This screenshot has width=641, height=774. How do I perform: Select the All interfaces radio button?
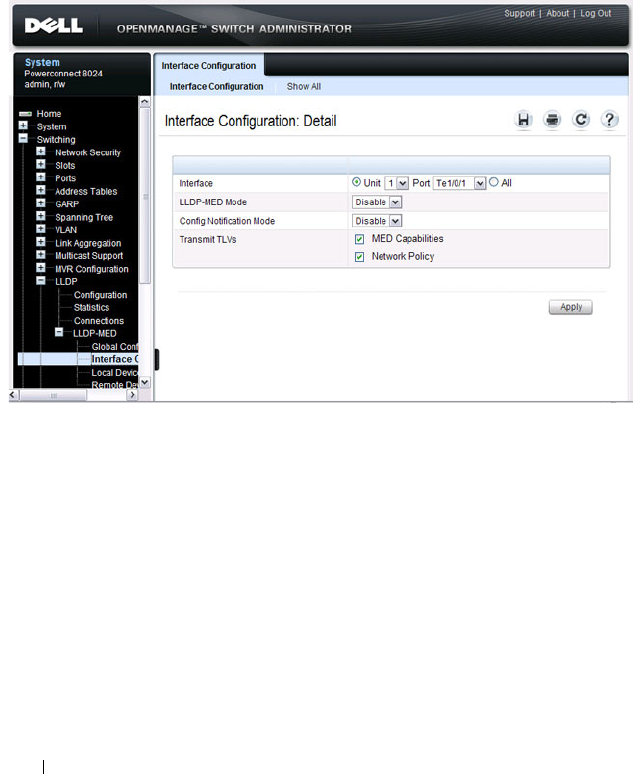pos(493,182)
